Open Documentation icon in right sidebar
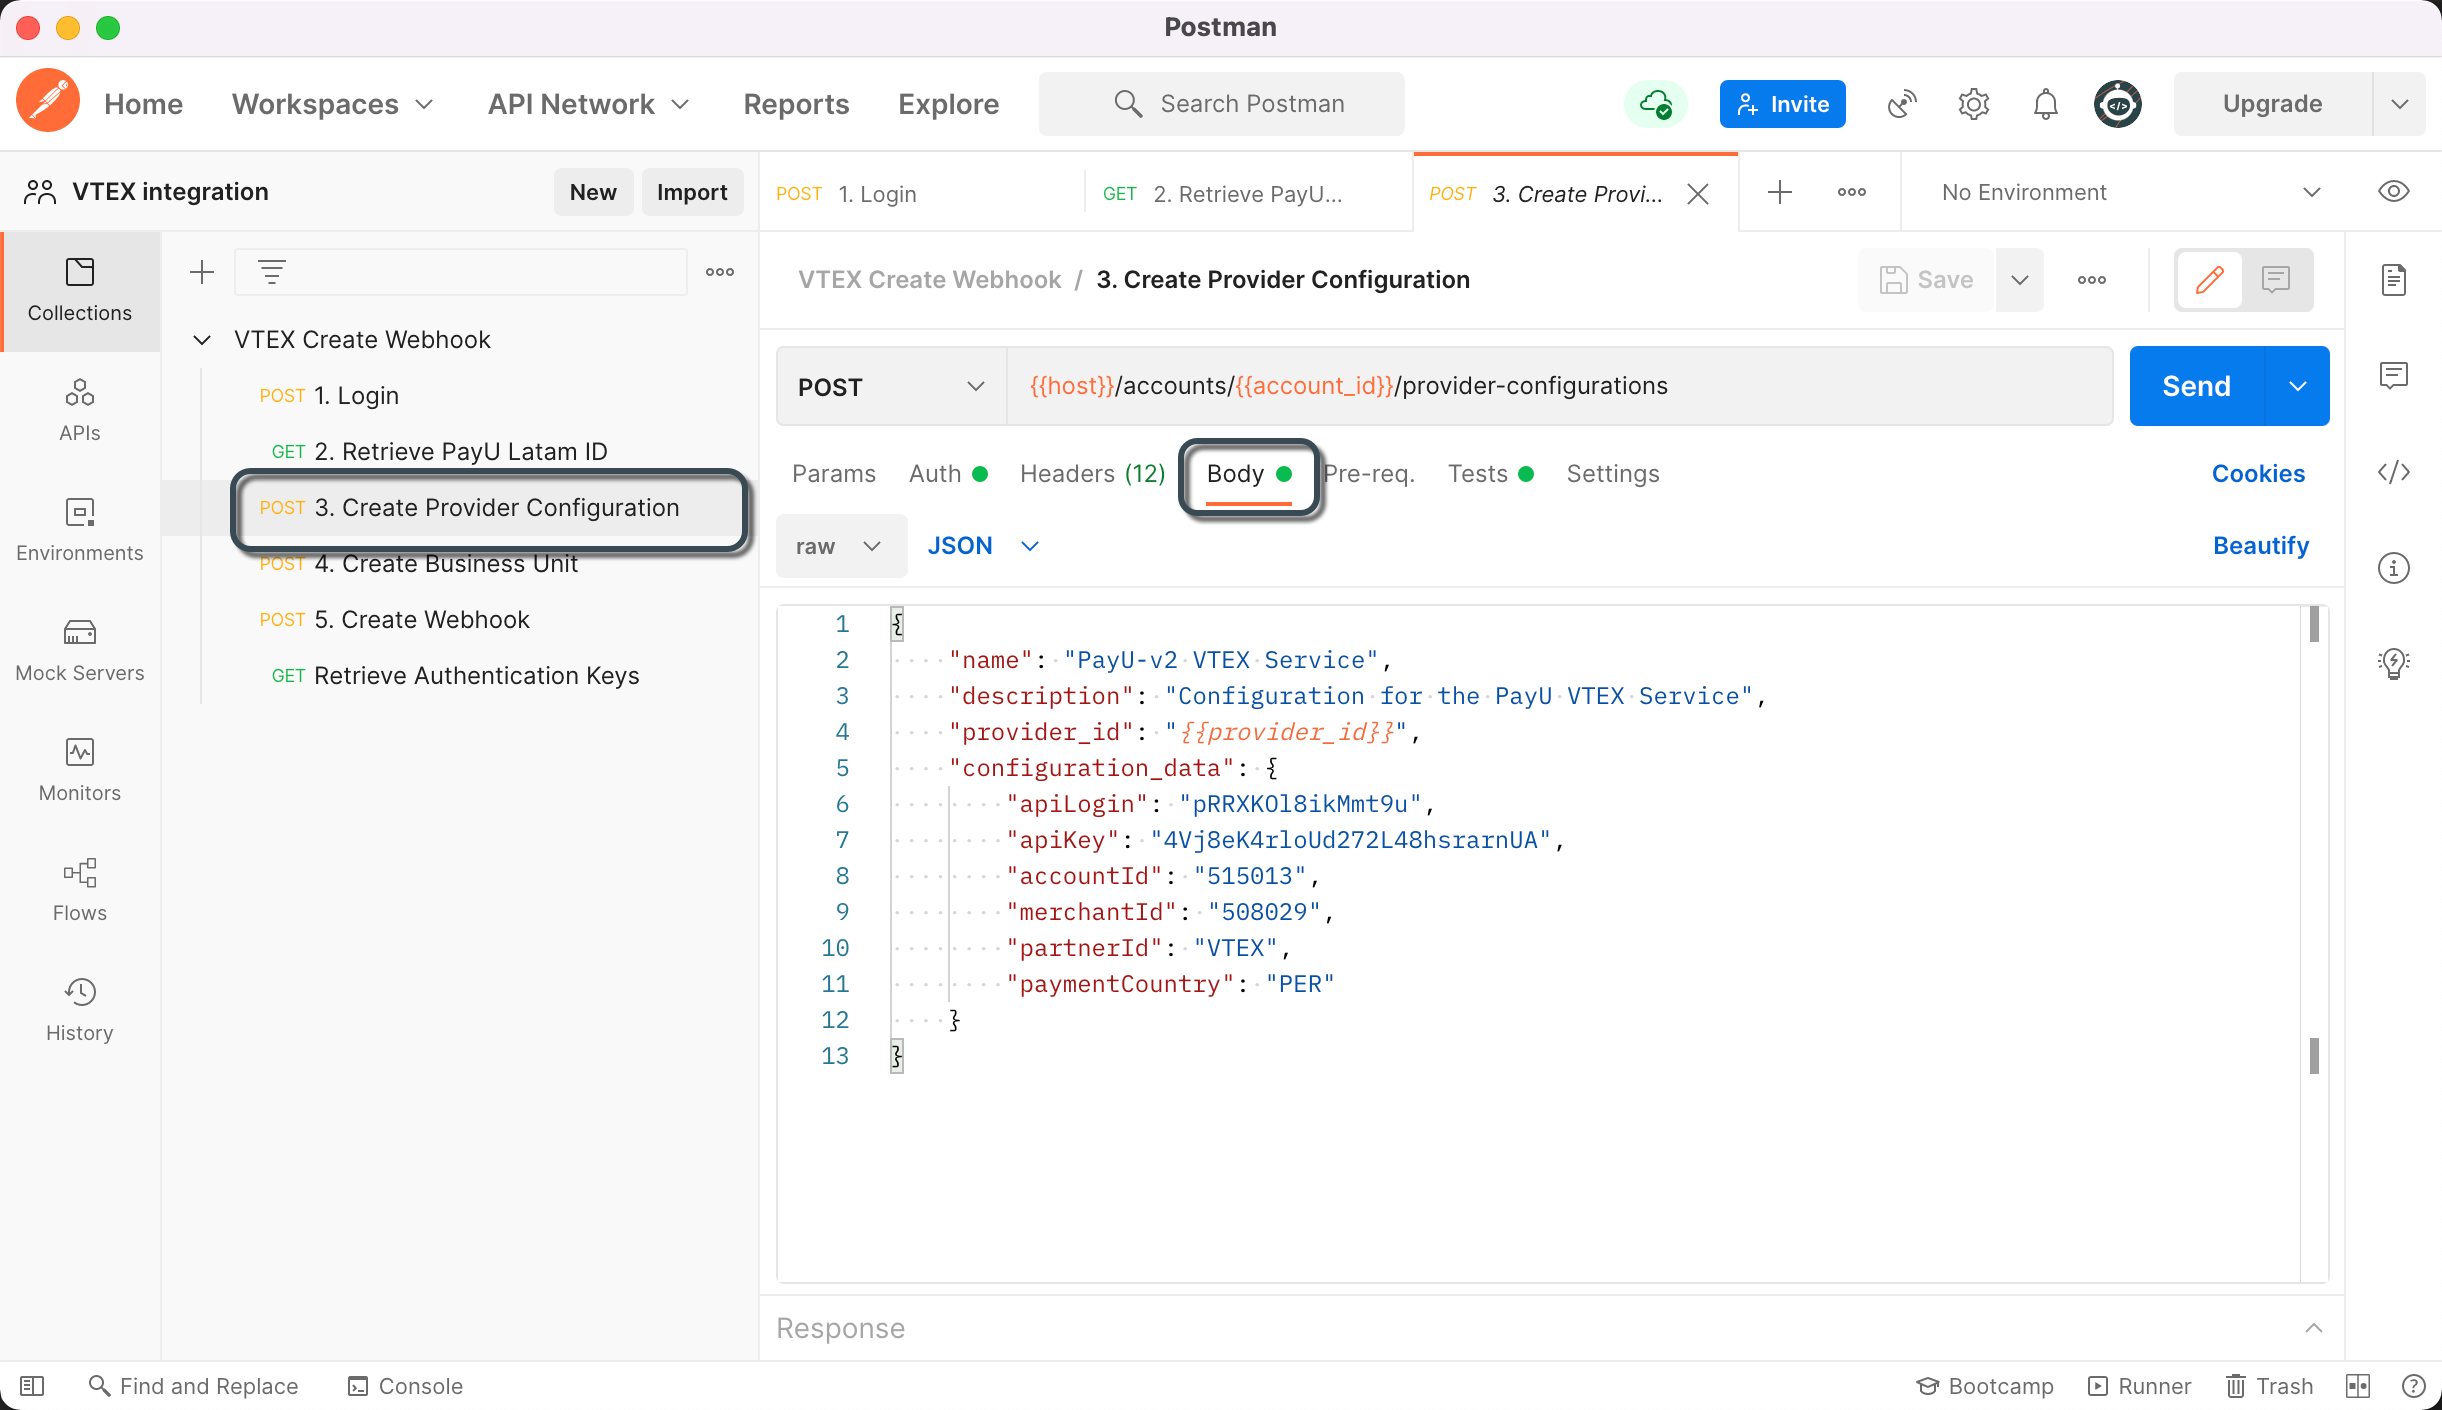Image resolution: width=2442 pixels, height=1410 pixels. (2394, 280)
